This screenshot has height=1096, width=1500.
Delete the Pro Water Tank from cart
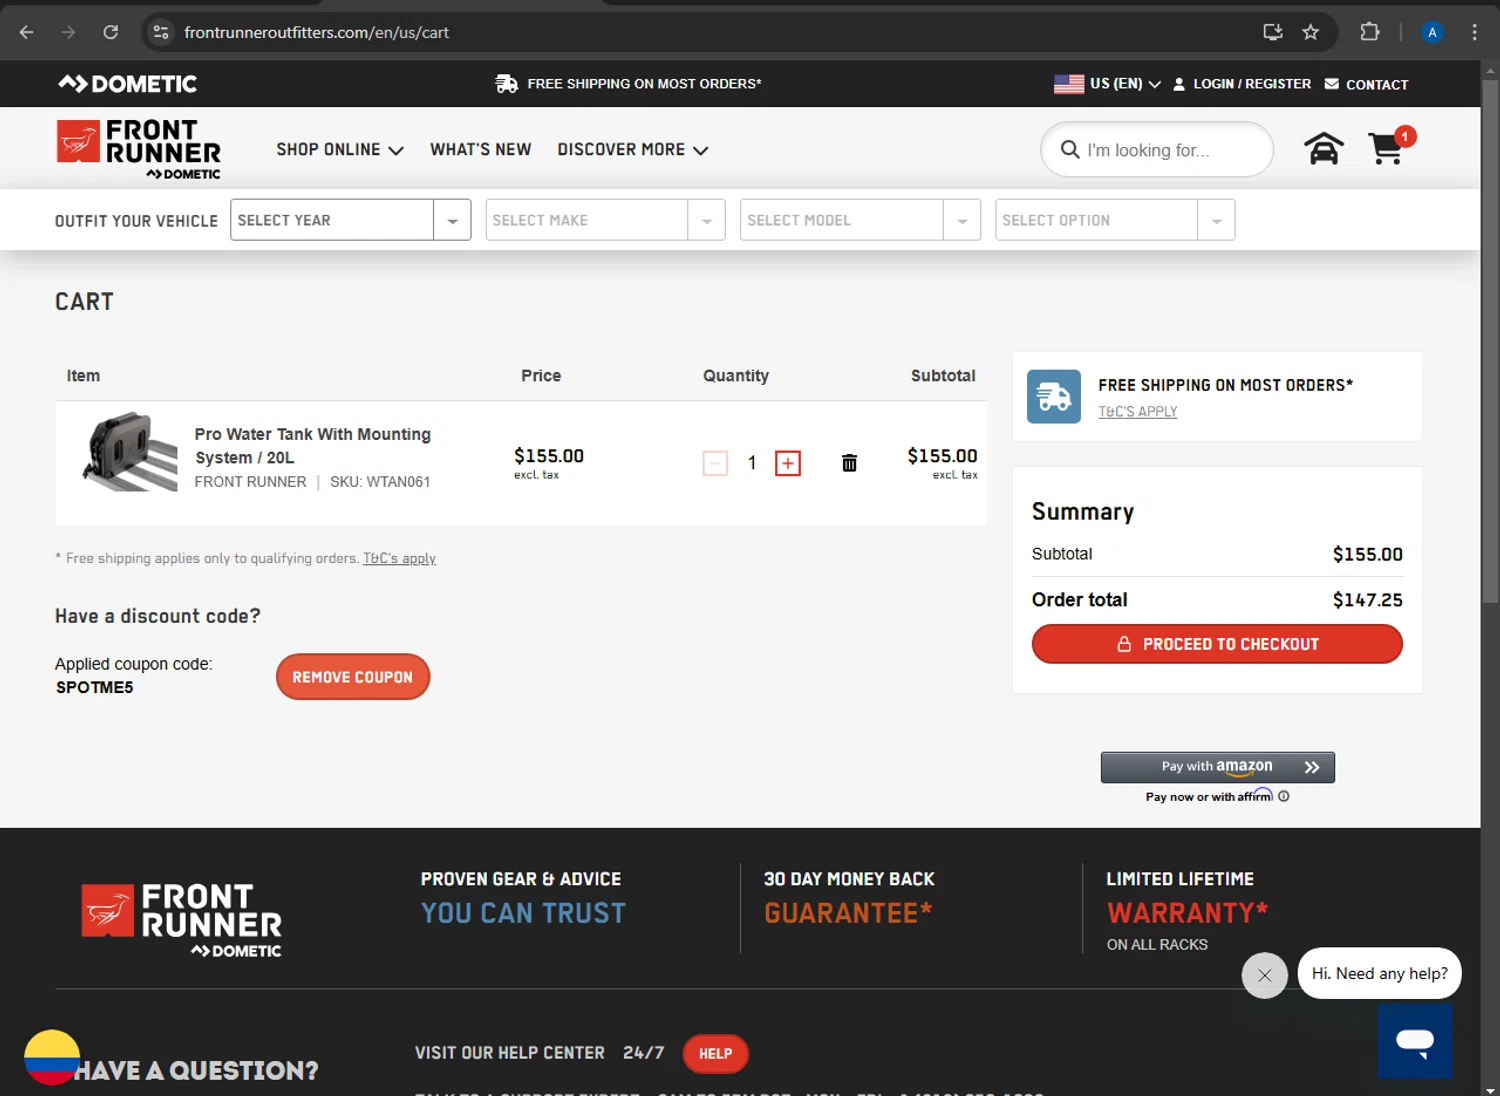[849, 463]
